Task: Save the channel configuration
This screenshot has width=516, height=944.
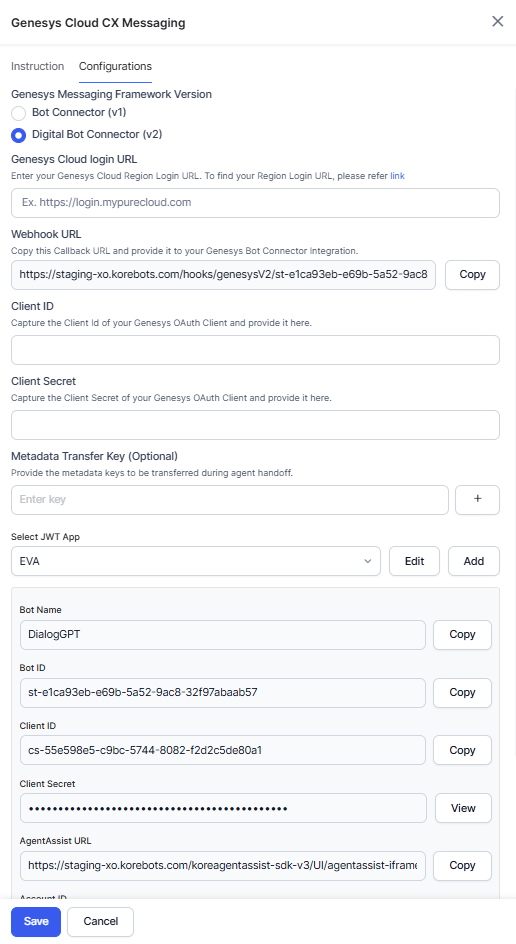Action: click(36, 922)
